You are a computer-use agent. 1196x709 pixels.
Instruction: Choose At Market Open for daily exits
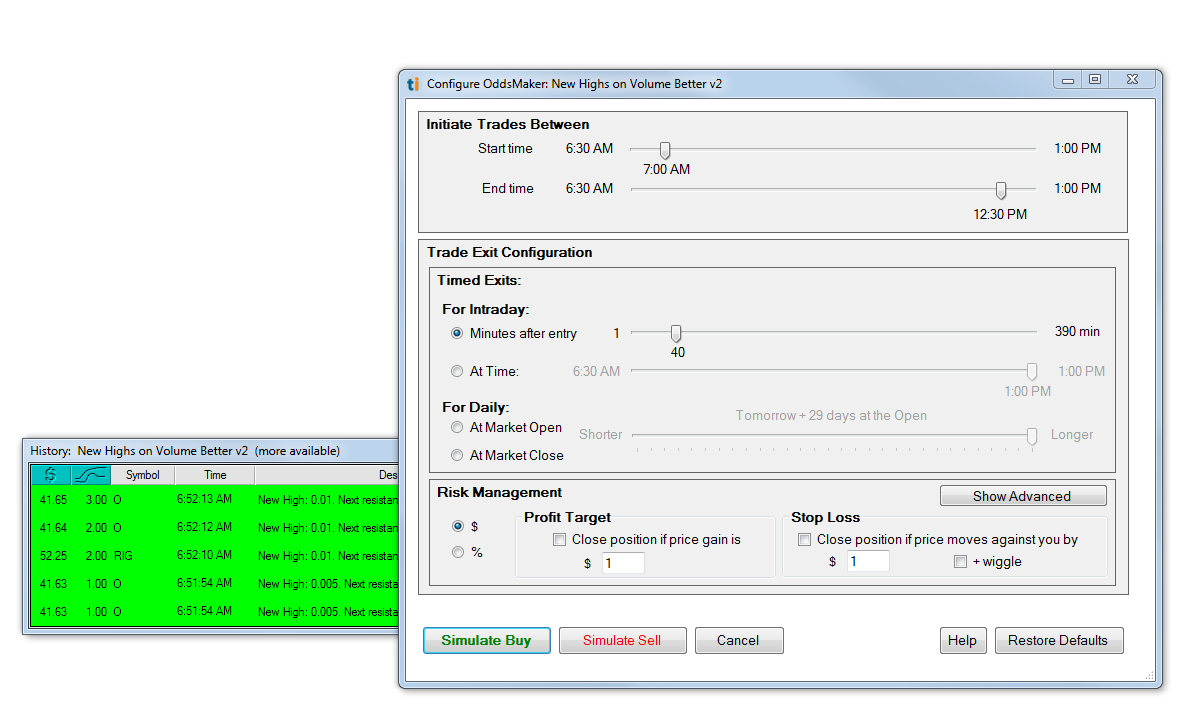[457, 428]
